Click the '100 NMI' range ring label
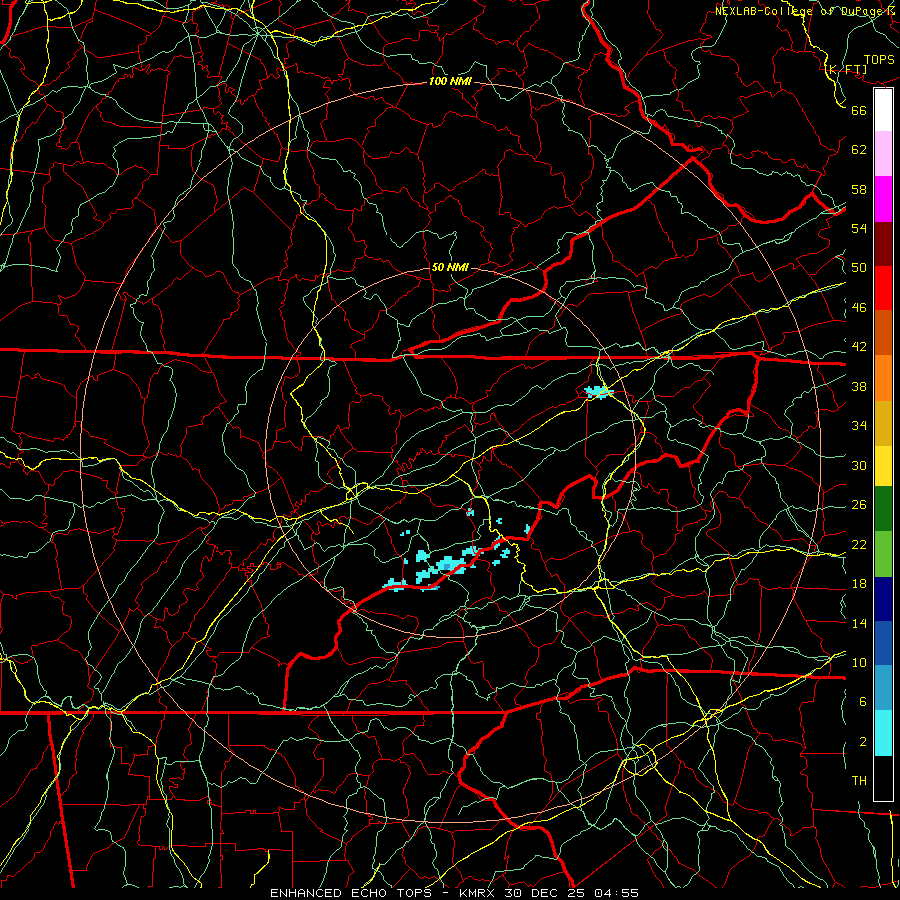This screenshot has width=900, height=900. coord(450,81)
